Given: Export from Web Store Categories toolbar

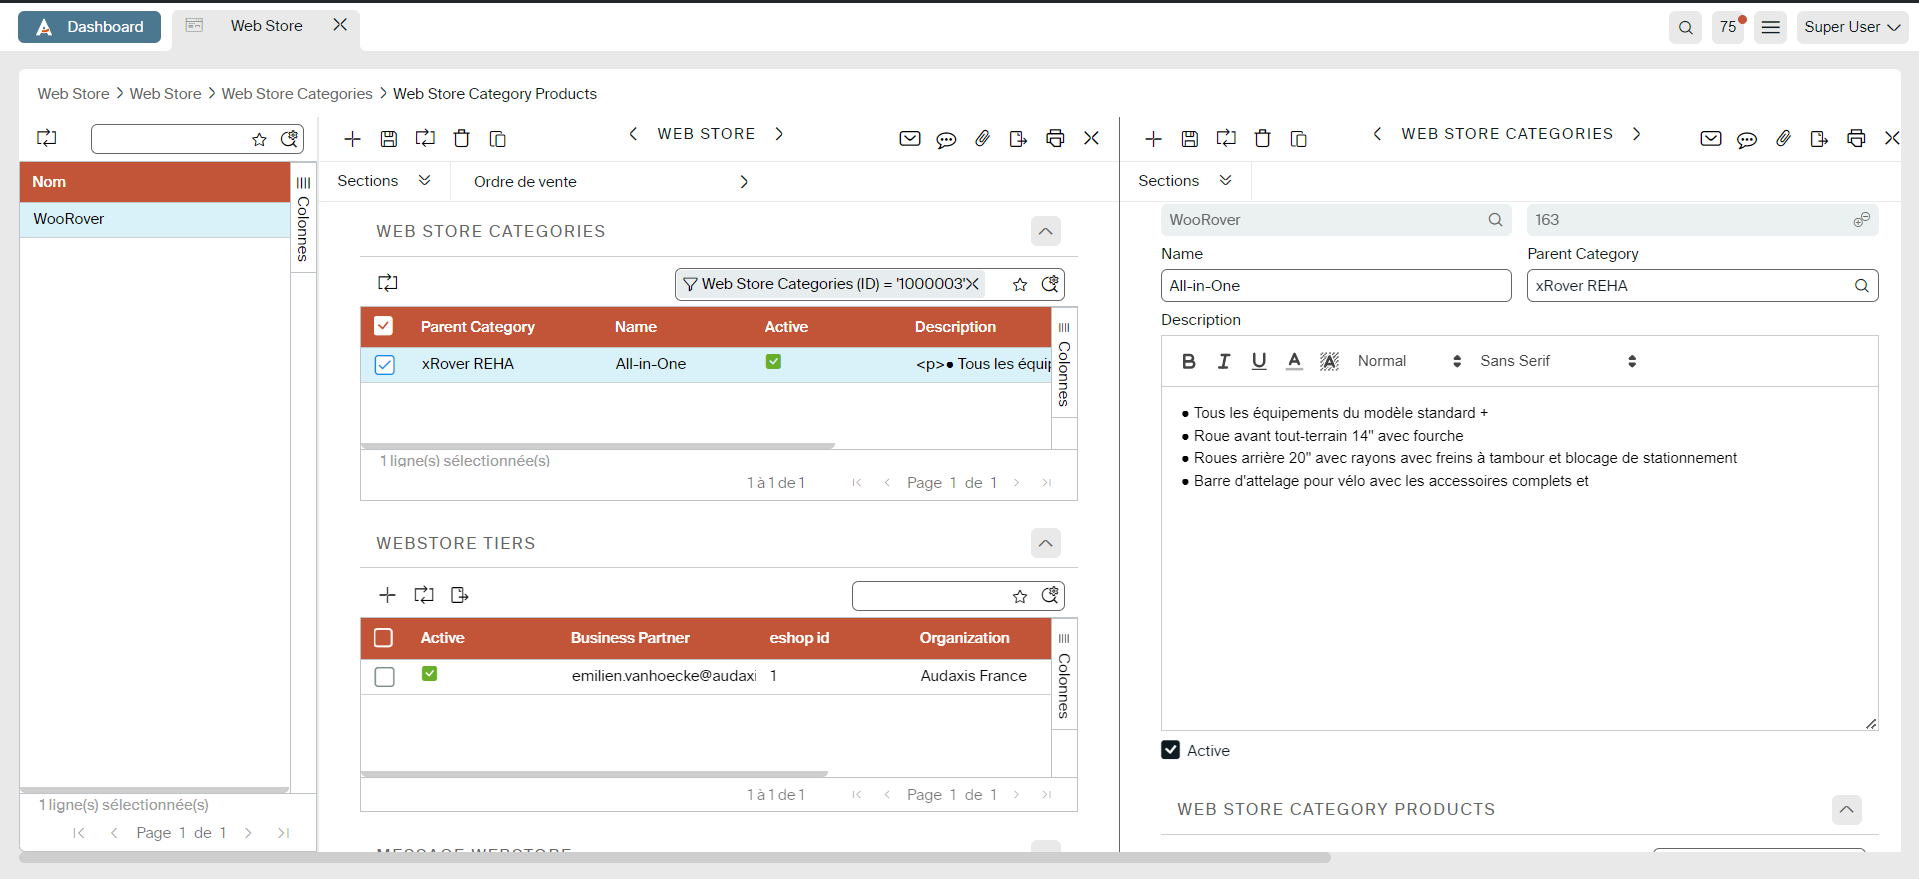Looking at the screenshot, I should click(1819, 139).
